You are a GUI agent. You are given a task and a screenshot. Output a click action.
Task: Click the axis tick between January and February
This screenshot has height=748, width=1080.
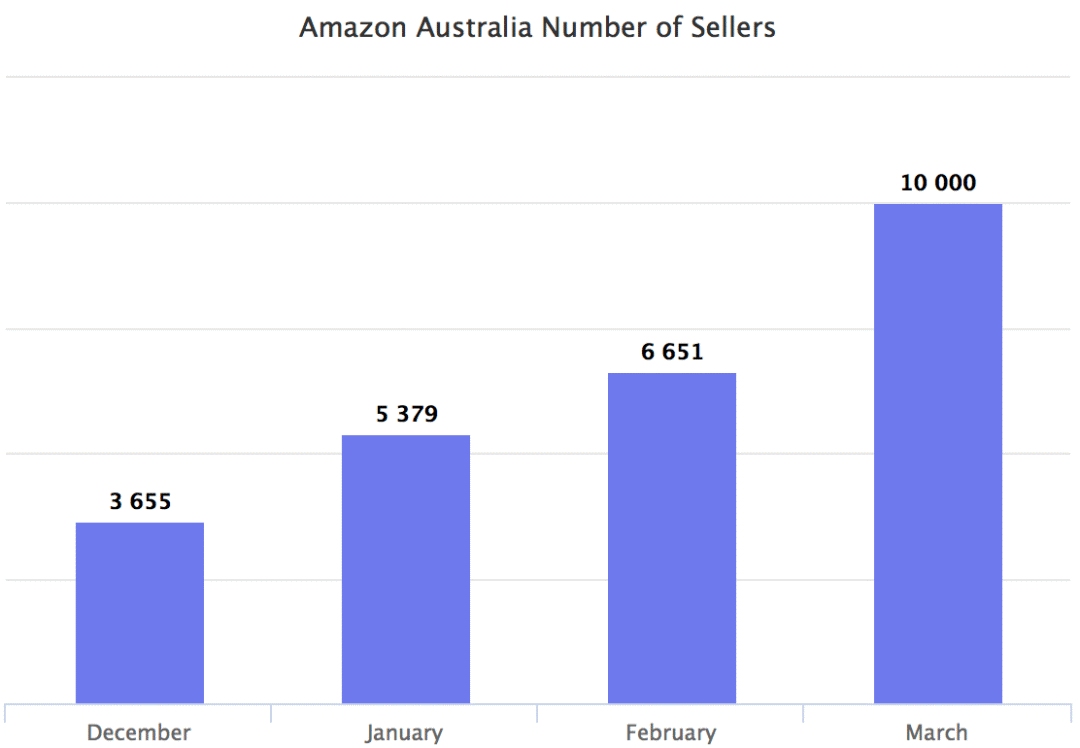click(537, 713)
